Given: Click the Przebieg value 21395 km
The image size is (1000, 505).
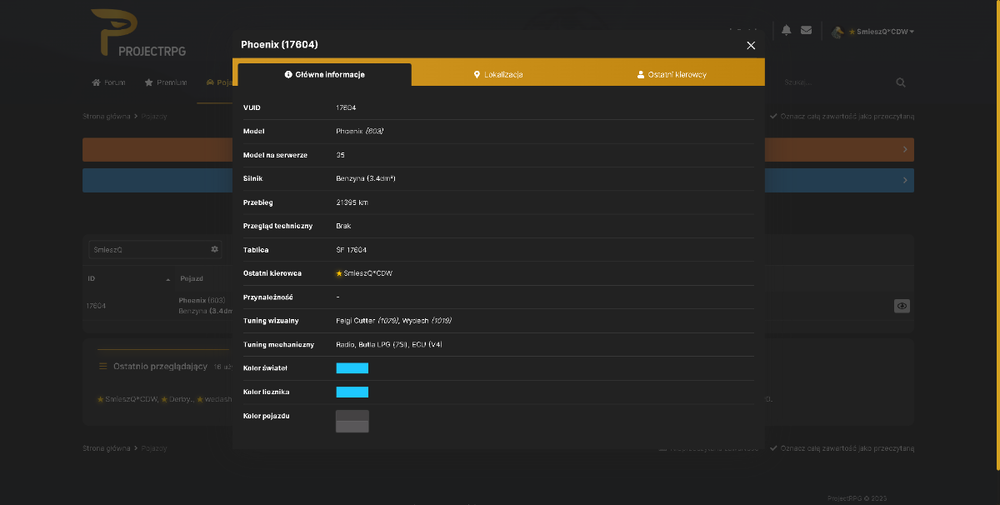Looking at the screenshot, I should 352,203.
